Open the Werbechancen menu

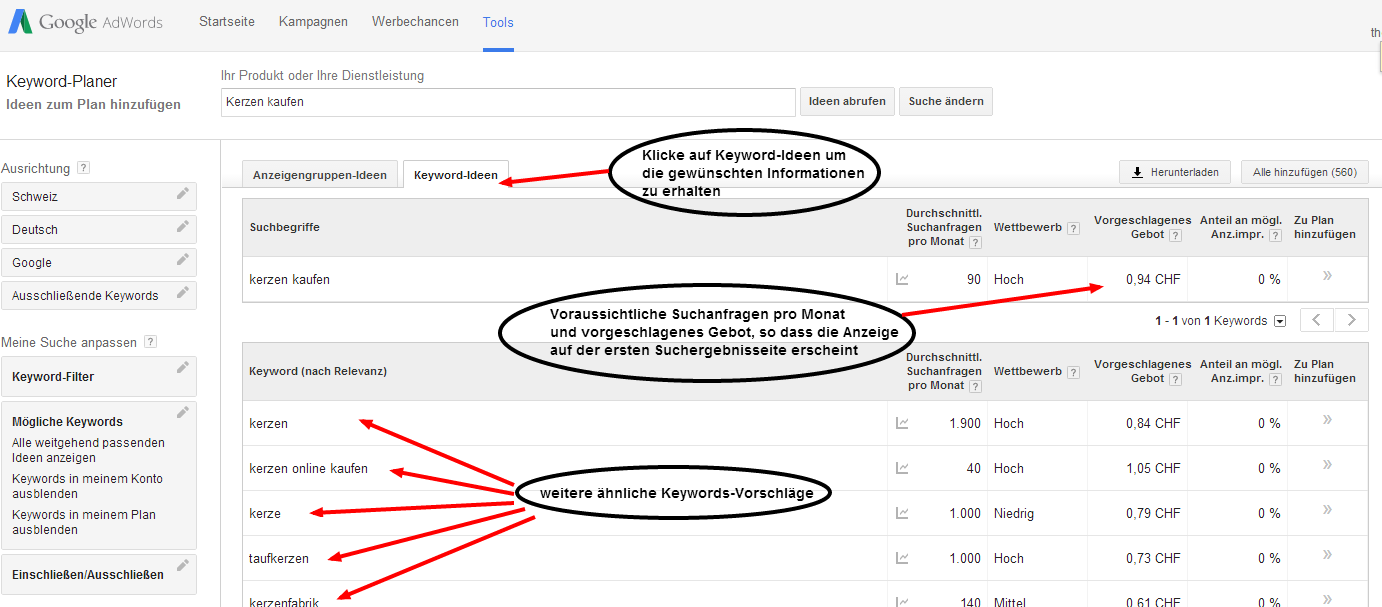(x=415, y=22)
